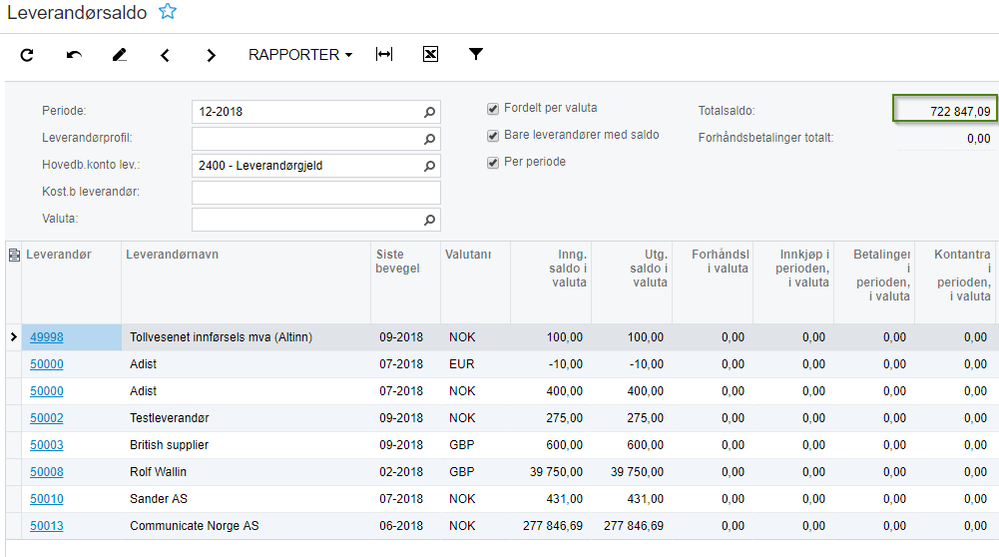Add Leverandørsaldo to favorites with star

(x=168, y=13)
